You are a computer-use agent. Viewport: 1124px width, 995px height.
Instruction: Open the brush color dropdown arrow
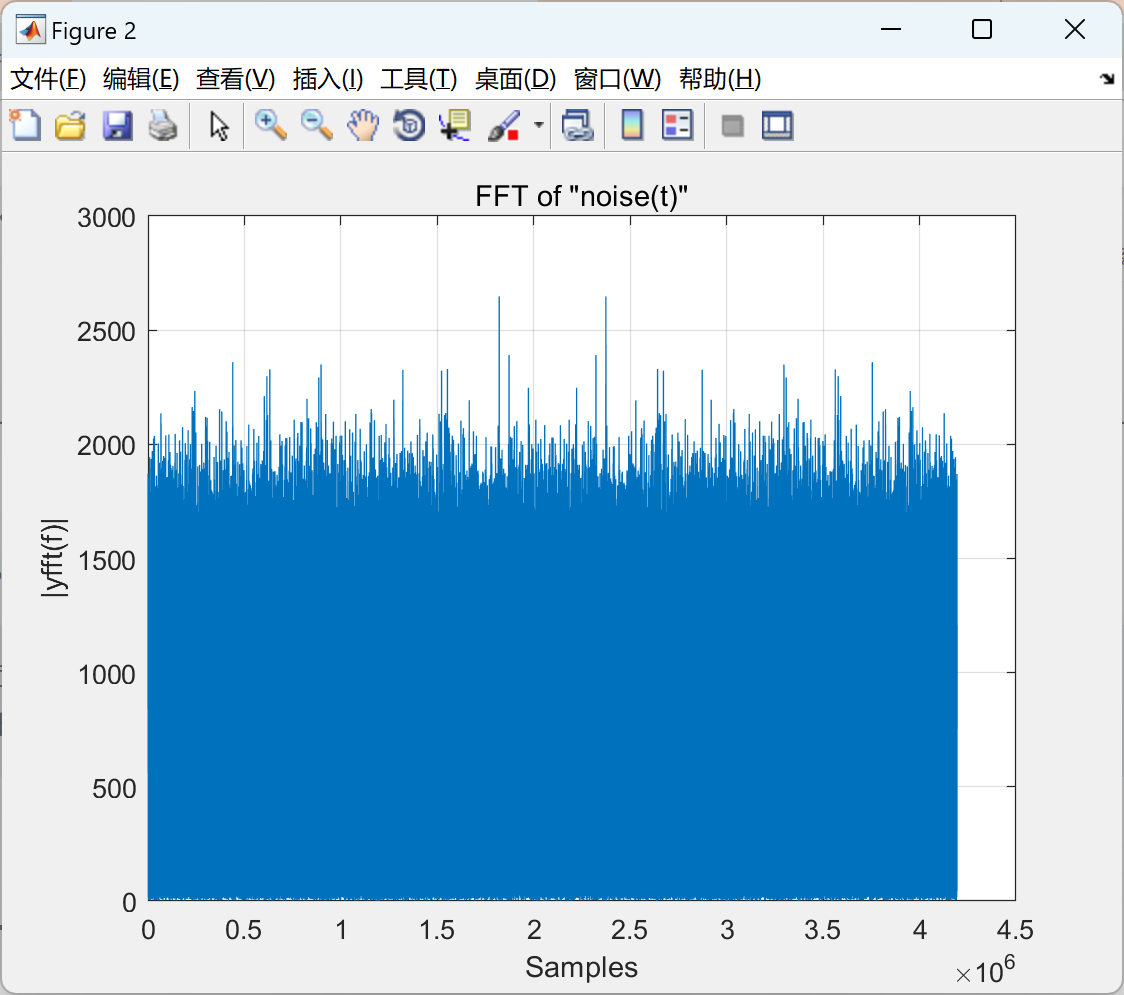pos(539,125)
